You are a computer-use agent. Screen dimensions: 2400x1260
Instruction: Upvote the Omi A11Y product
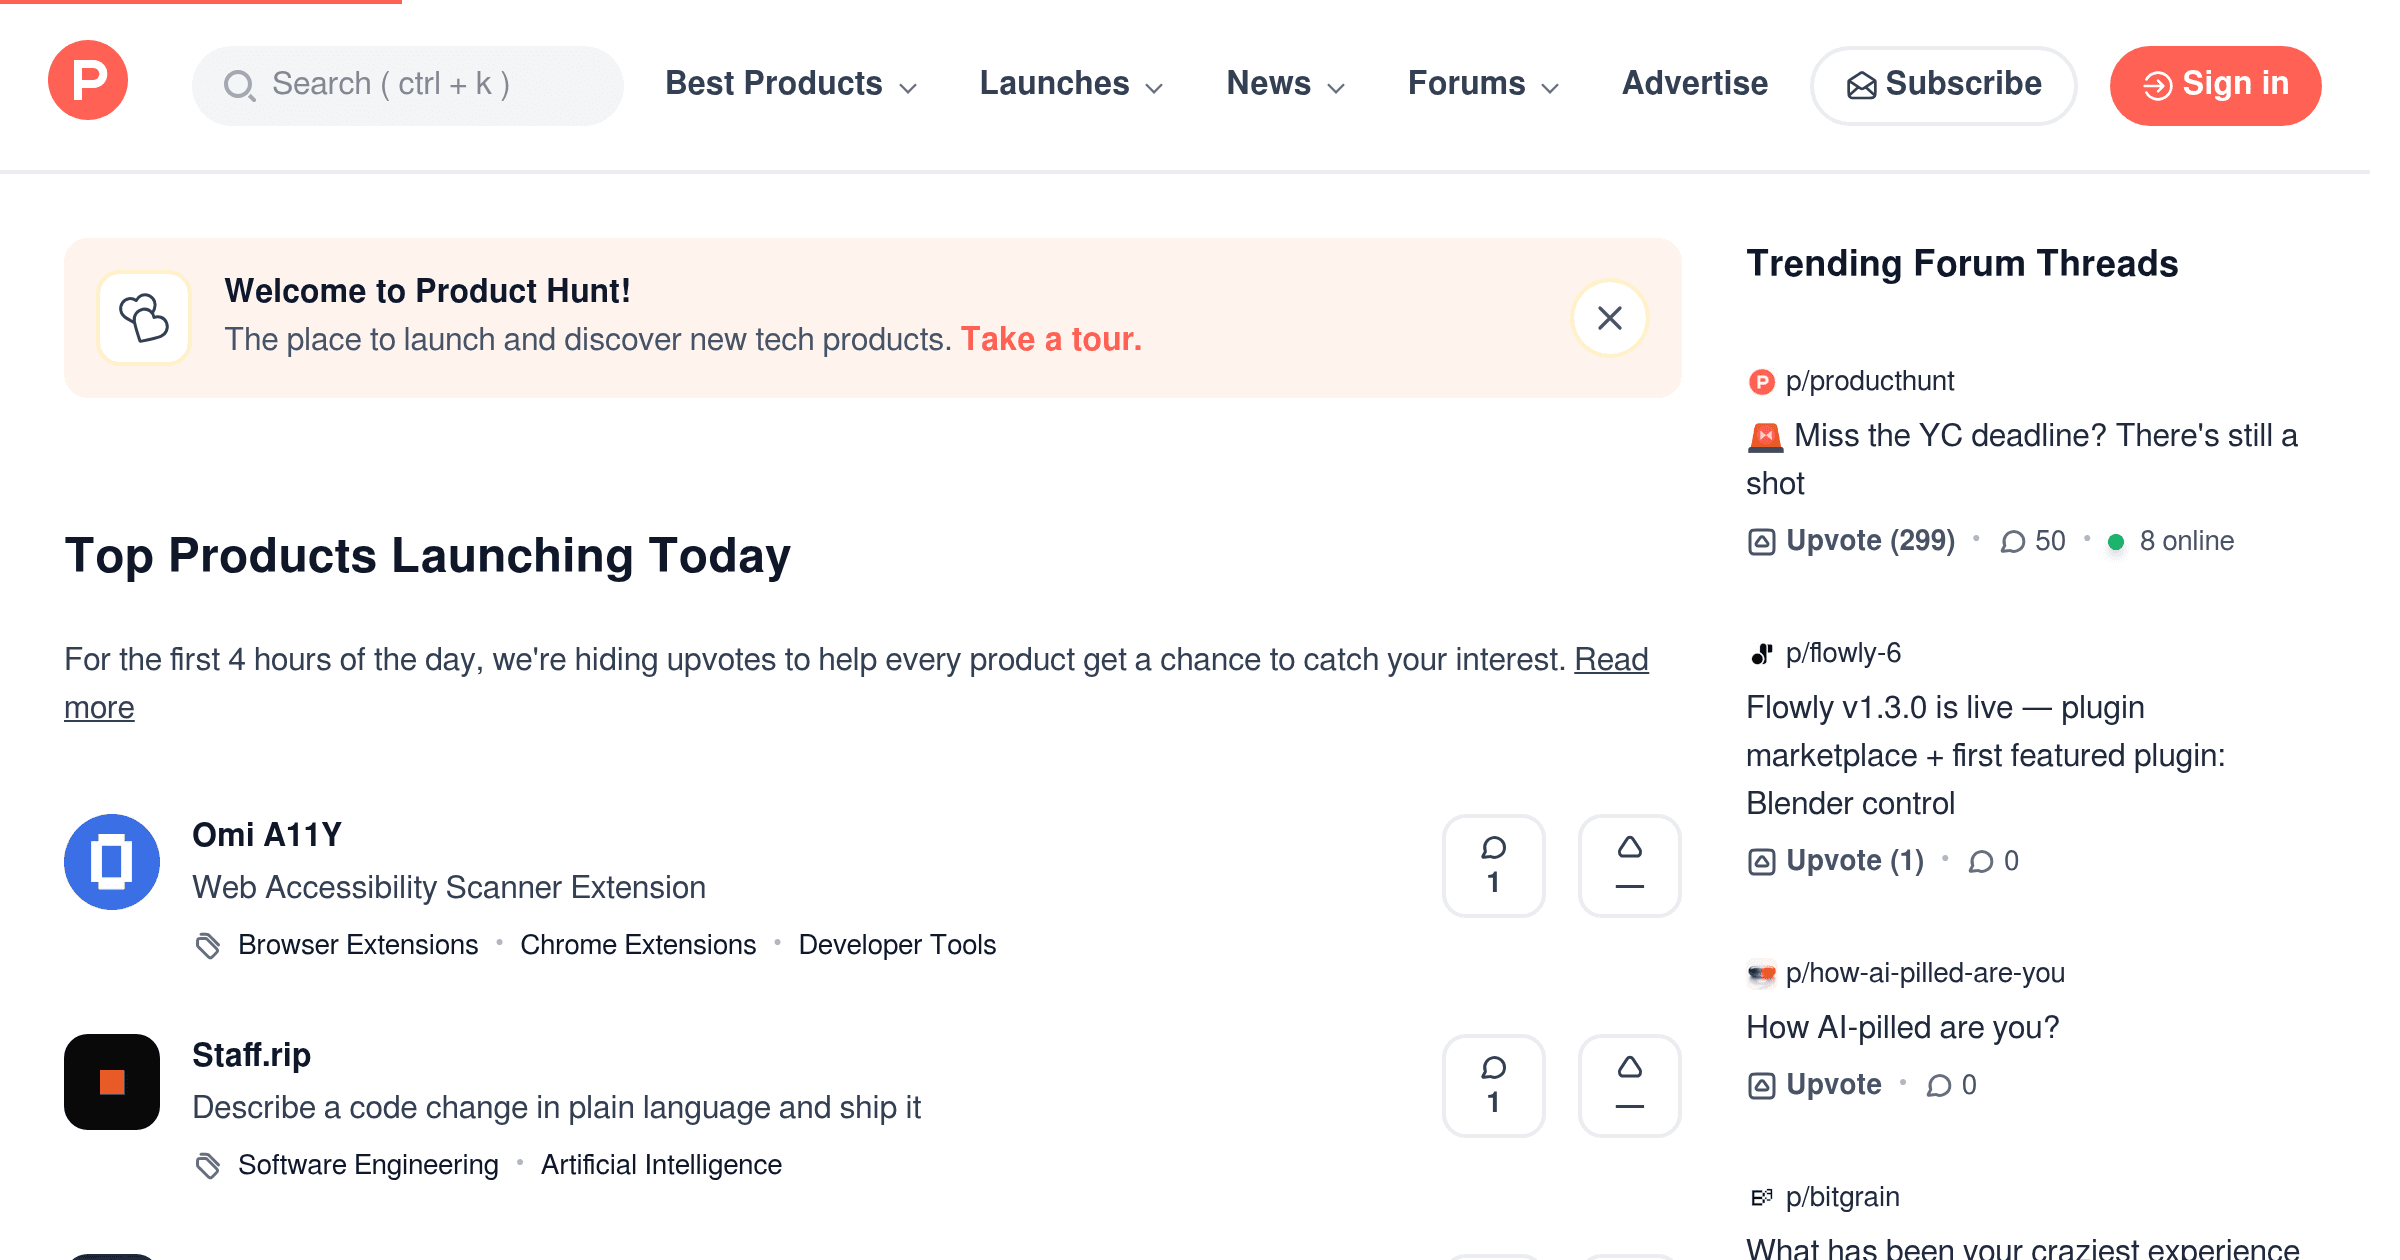[x=1630, y=866]
